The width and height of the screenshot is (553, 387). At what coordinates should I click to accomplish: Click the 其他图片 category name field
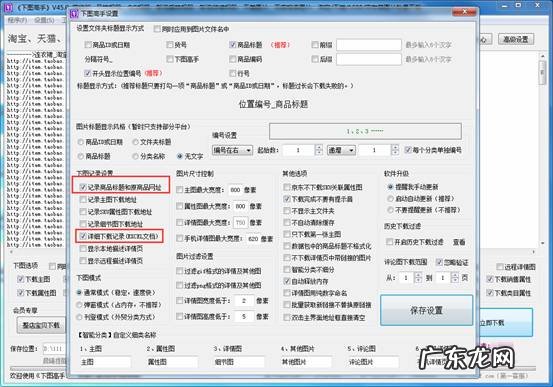coord(306,362)
